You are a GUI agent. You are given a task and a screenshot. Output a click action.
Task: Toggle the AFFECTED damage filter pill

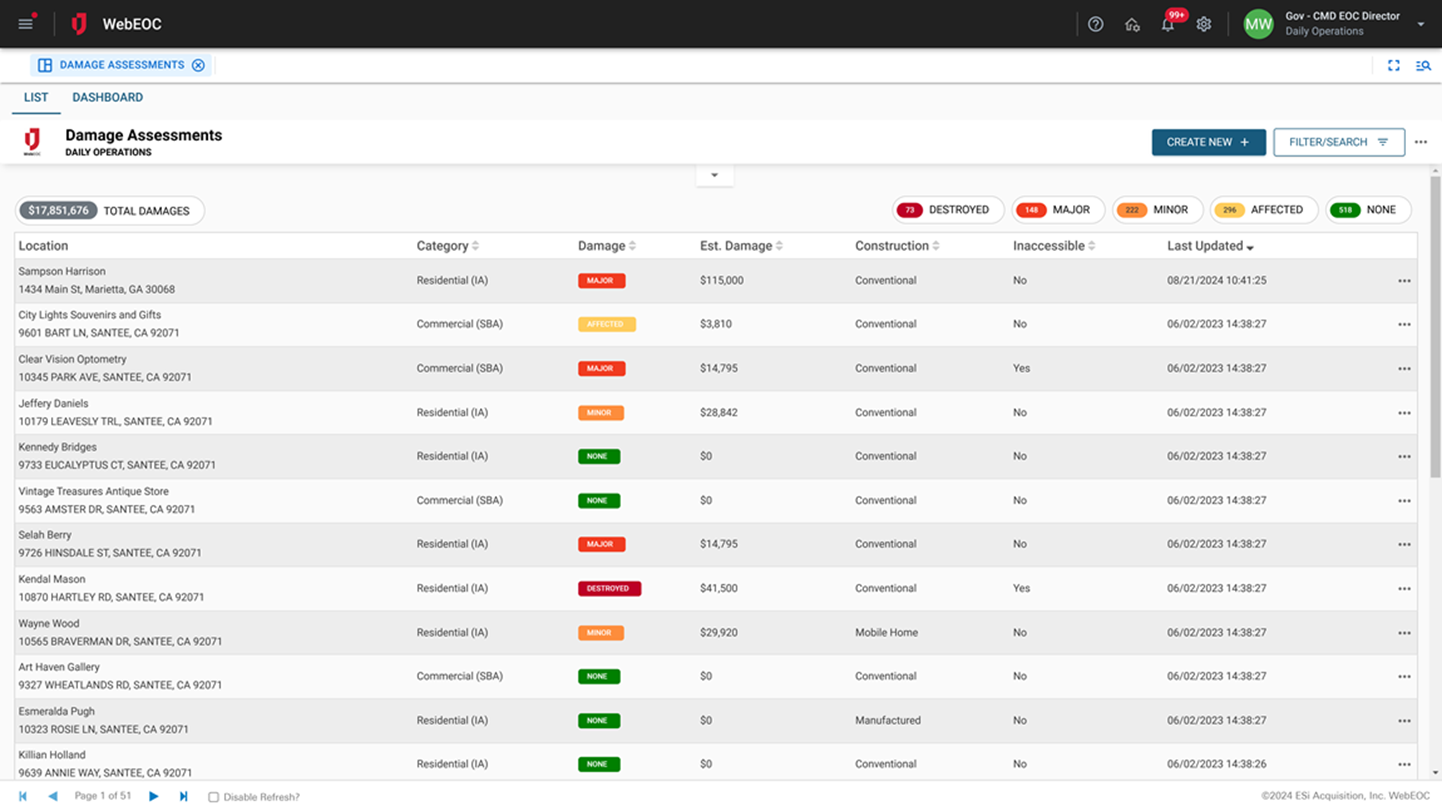[x=1264, y=210]
